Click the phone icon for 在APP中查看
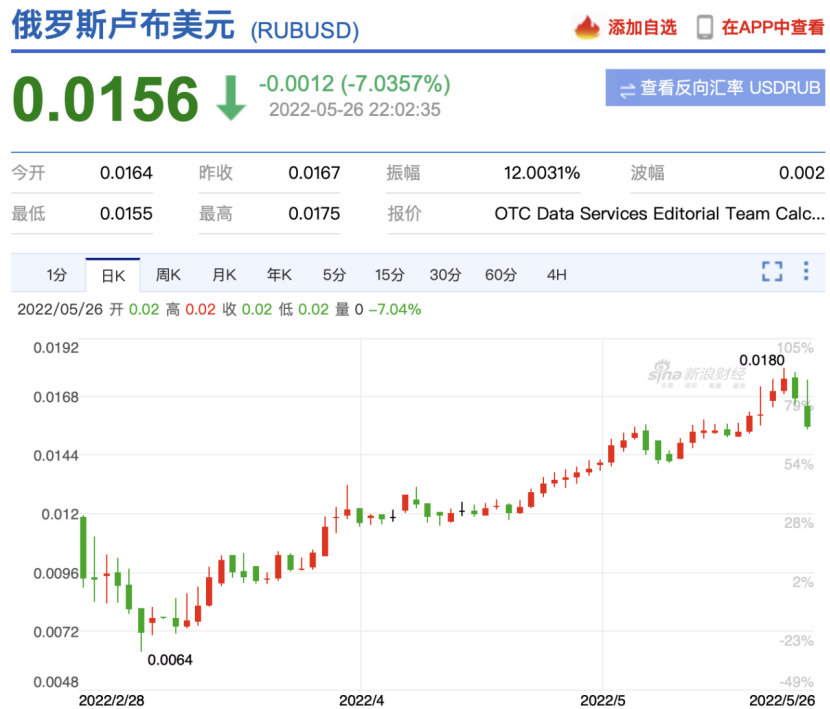This screenshot has width=830, height=709. pyautogui.click(x=705, y=27)
